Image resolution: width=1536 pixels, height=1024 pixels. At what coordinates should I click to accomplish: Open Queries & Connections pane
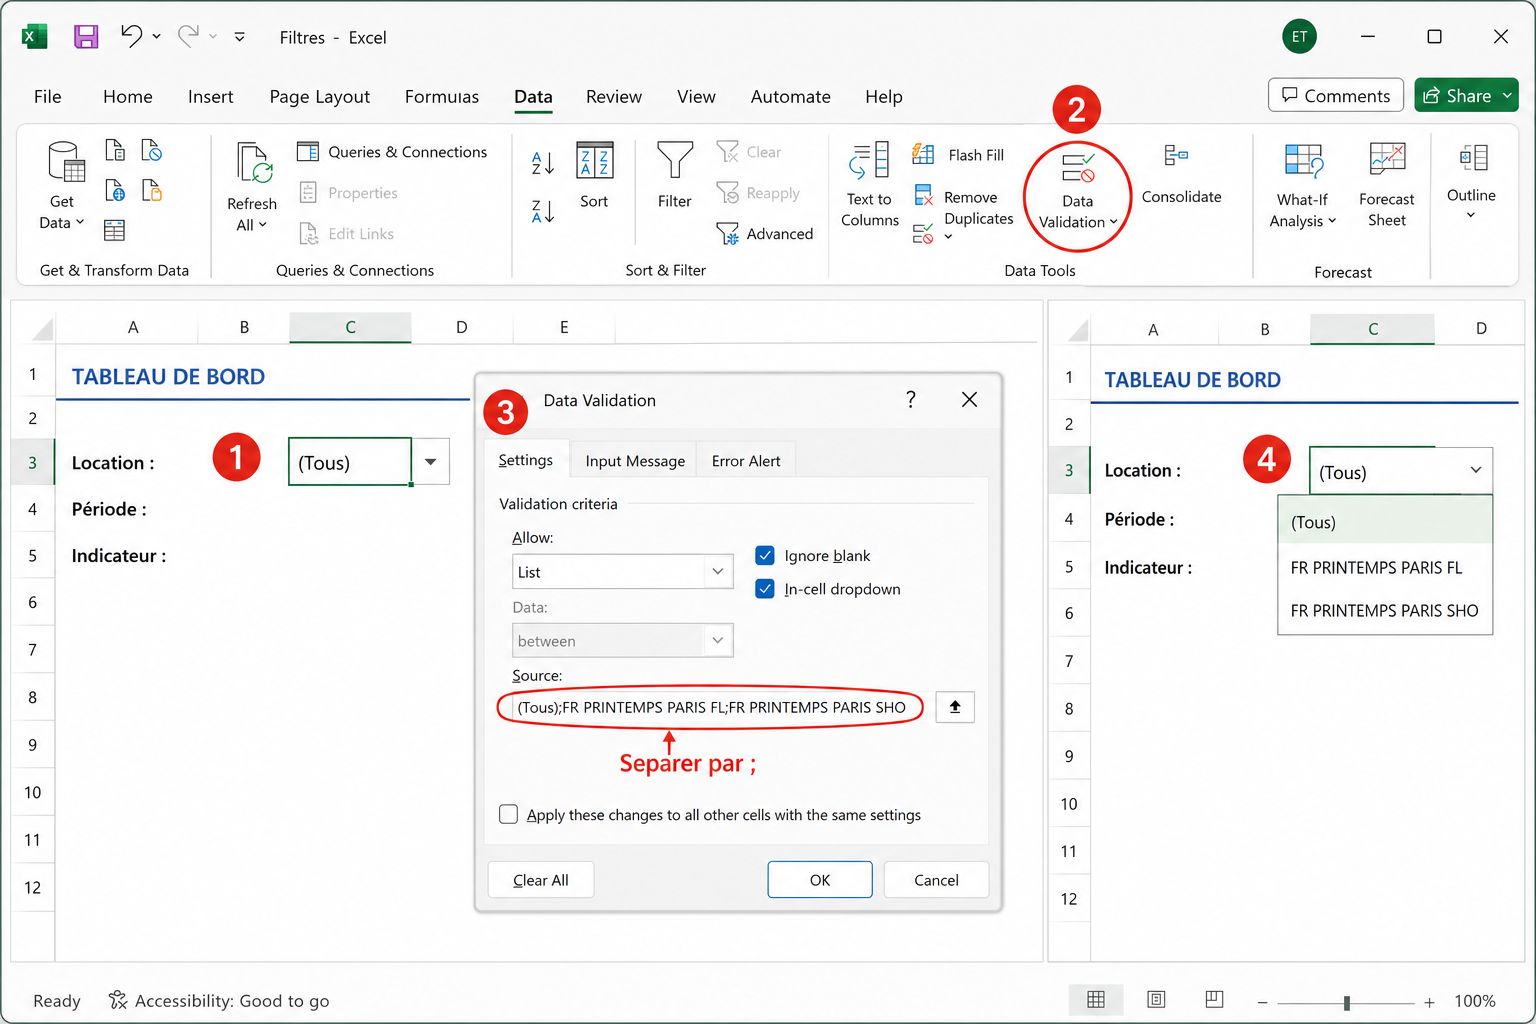[x=392, y=152]
